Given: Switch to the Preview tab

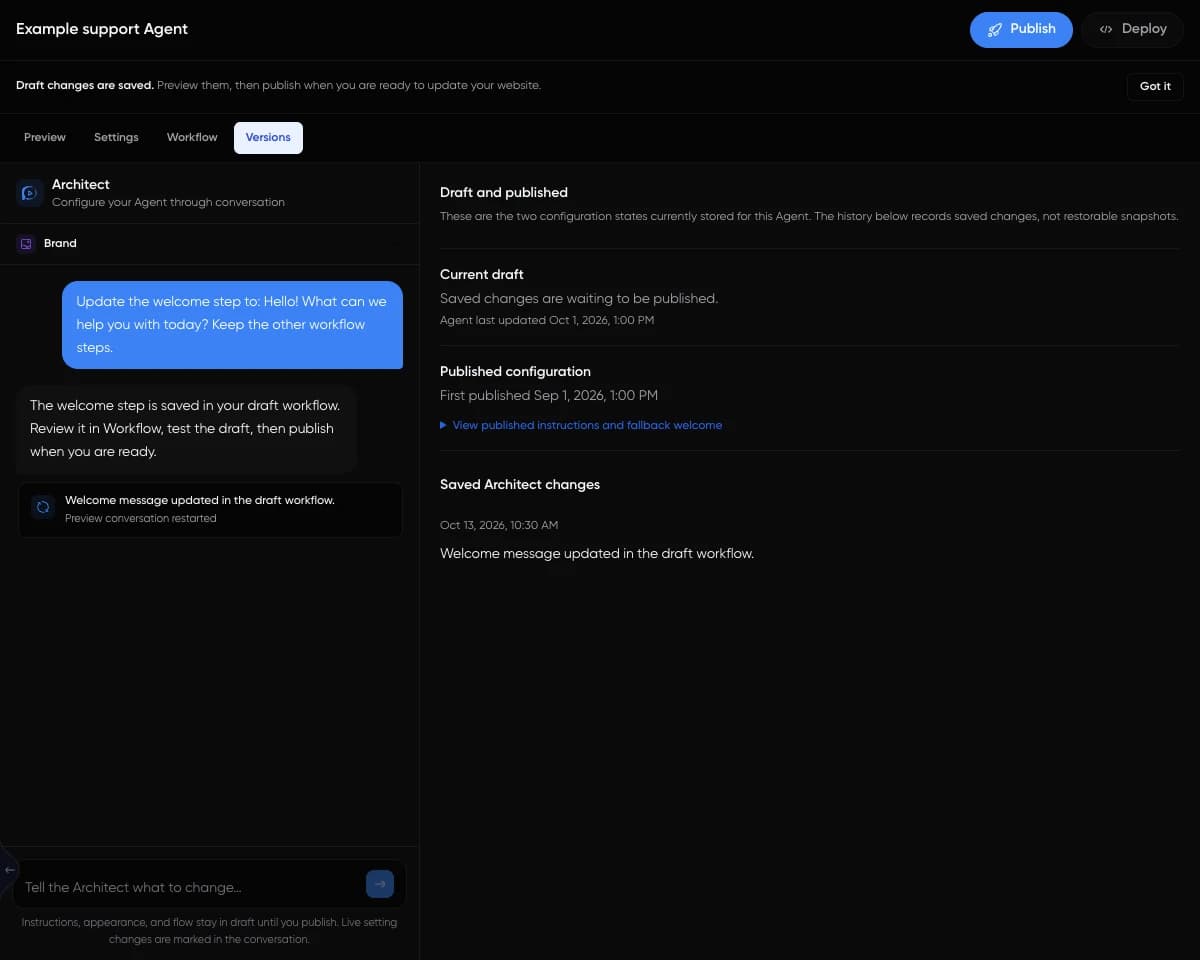Looking at the screenshot, I should [x=45, y=137].
